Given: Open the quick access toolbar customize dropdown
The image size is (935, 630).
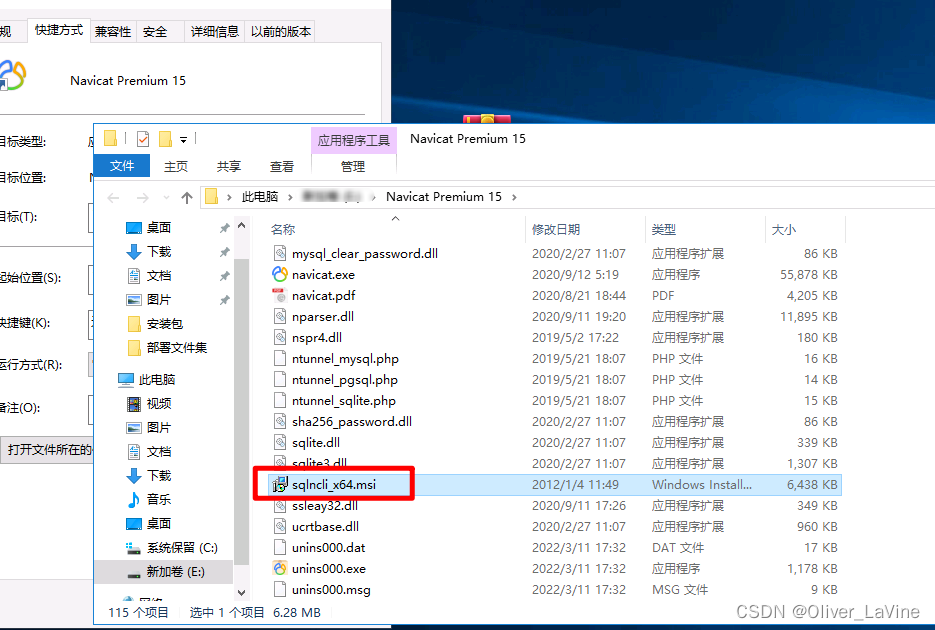Looking at the screenshot, I should [184, 140].
